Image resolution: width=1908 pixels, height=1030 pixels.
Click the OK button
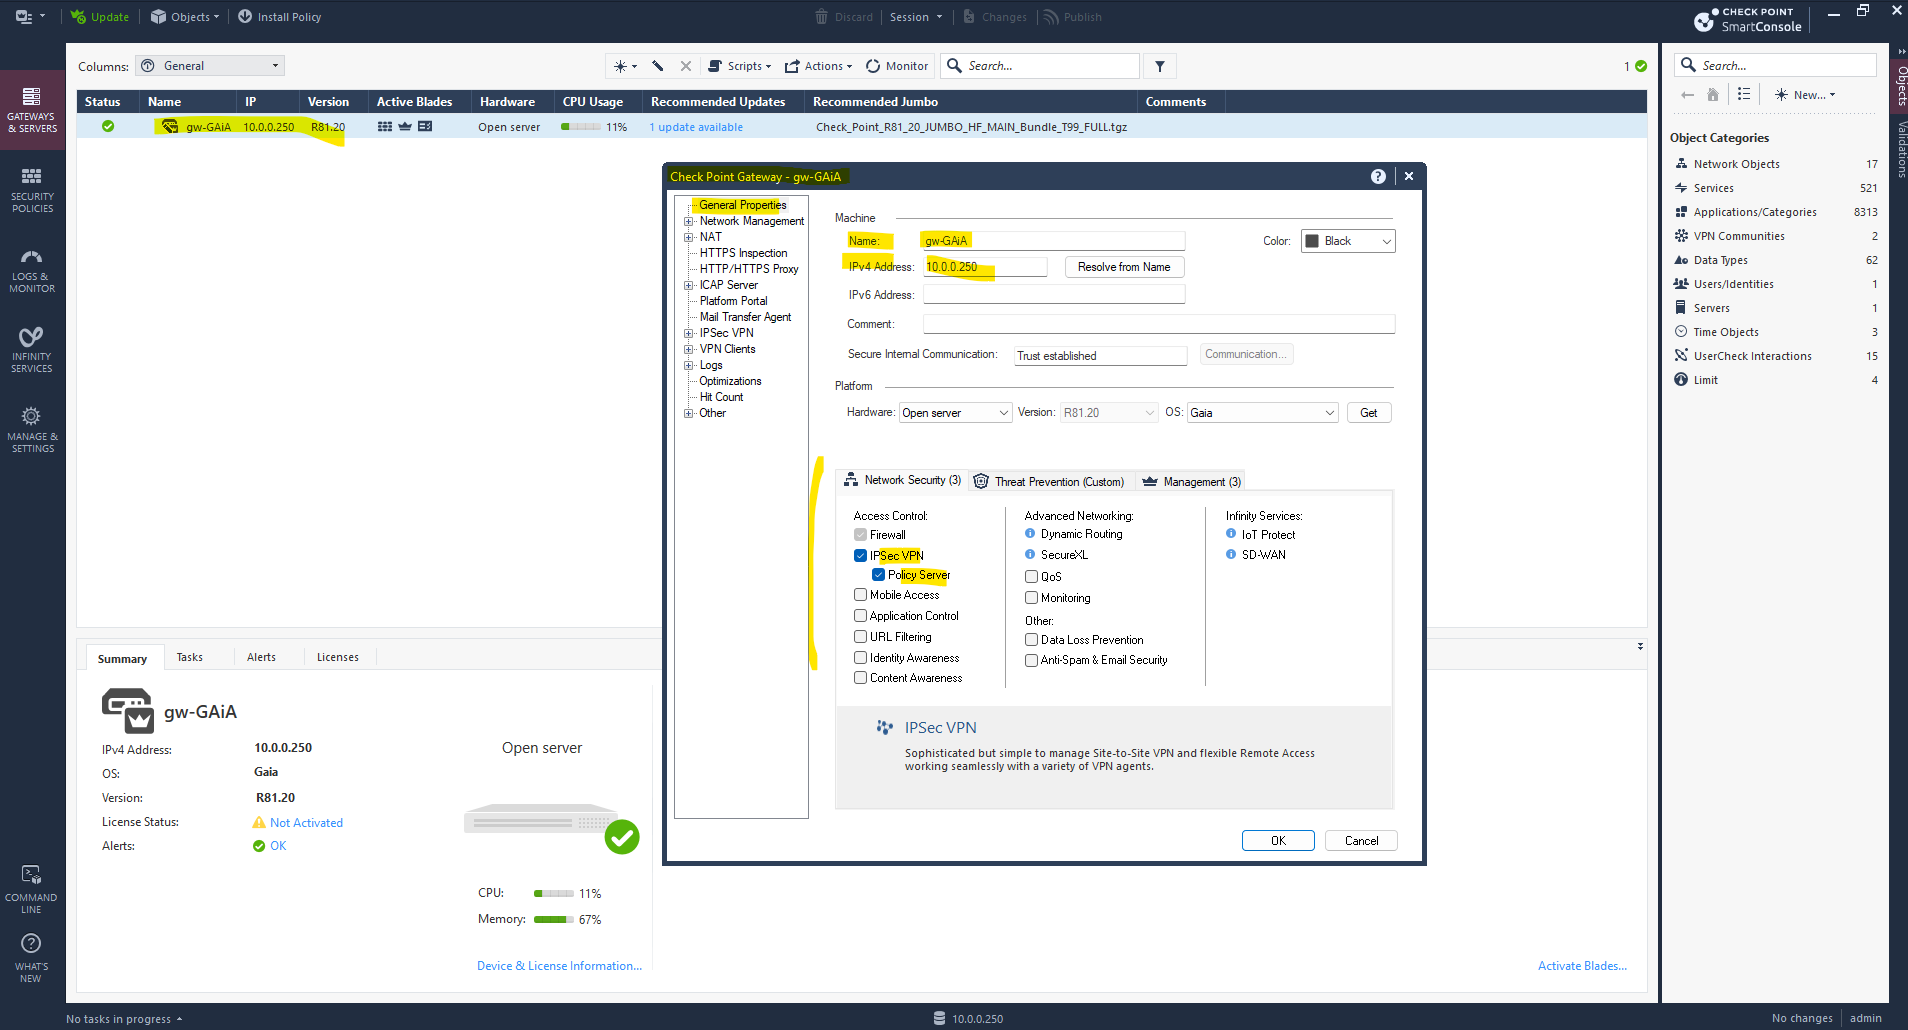[1278, 841]
